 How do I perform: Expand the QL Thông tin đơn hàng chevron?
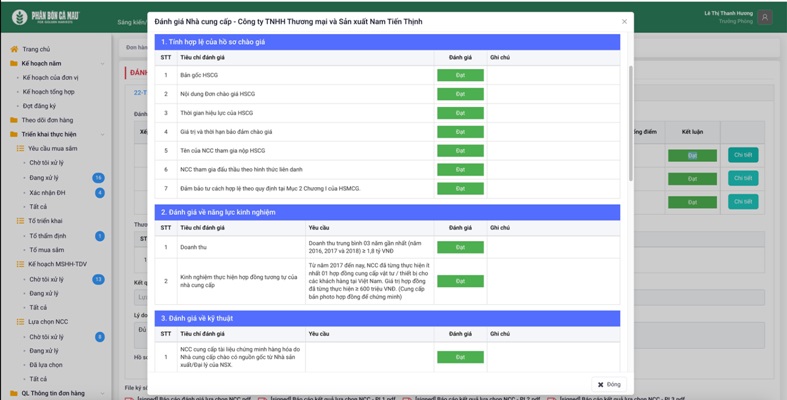[102, 393]
